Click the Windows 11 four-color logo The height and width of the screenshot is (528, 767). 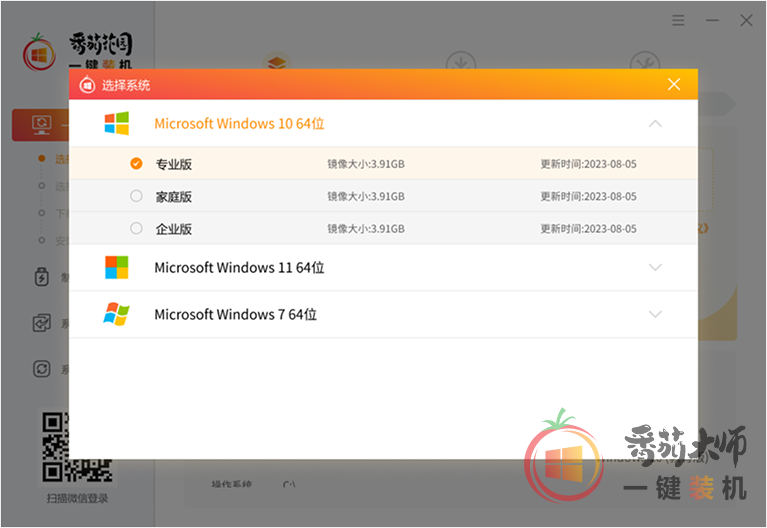coord(117,268)
